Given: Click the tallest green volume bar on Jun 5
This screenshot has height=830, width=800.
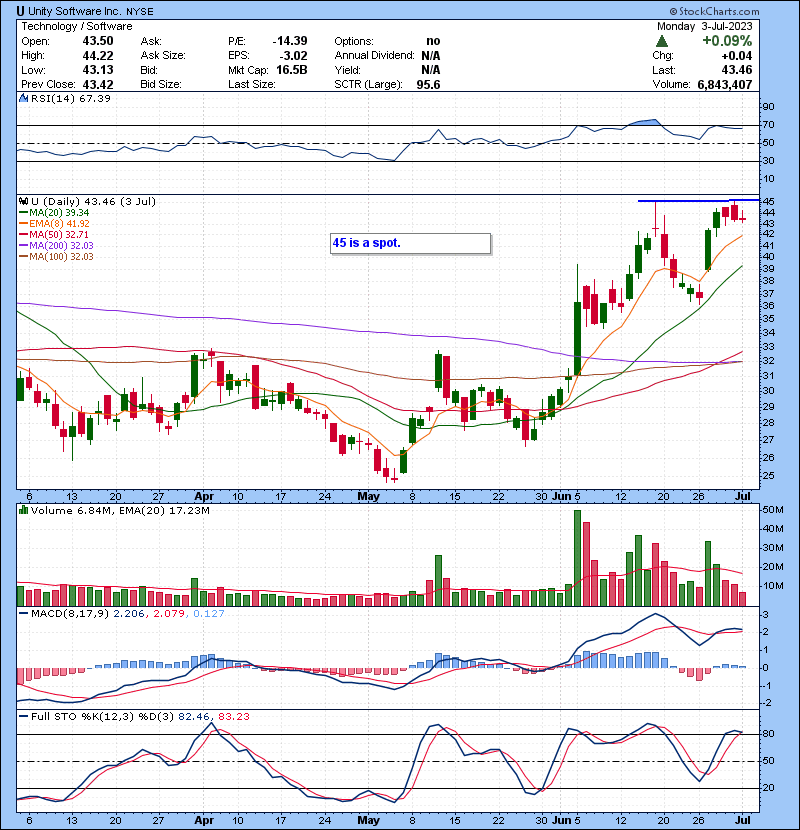Looking at the screenshot, I should 577,558.
